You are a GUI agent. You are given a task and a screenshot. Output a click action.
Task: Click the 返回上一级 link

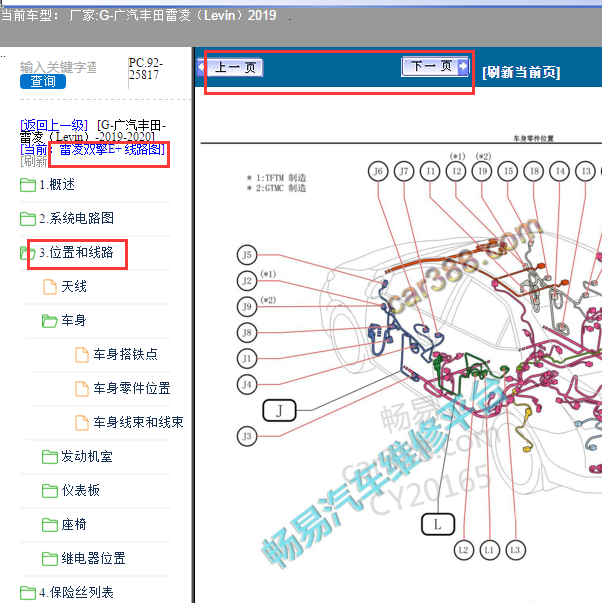(x=54, y=125)
